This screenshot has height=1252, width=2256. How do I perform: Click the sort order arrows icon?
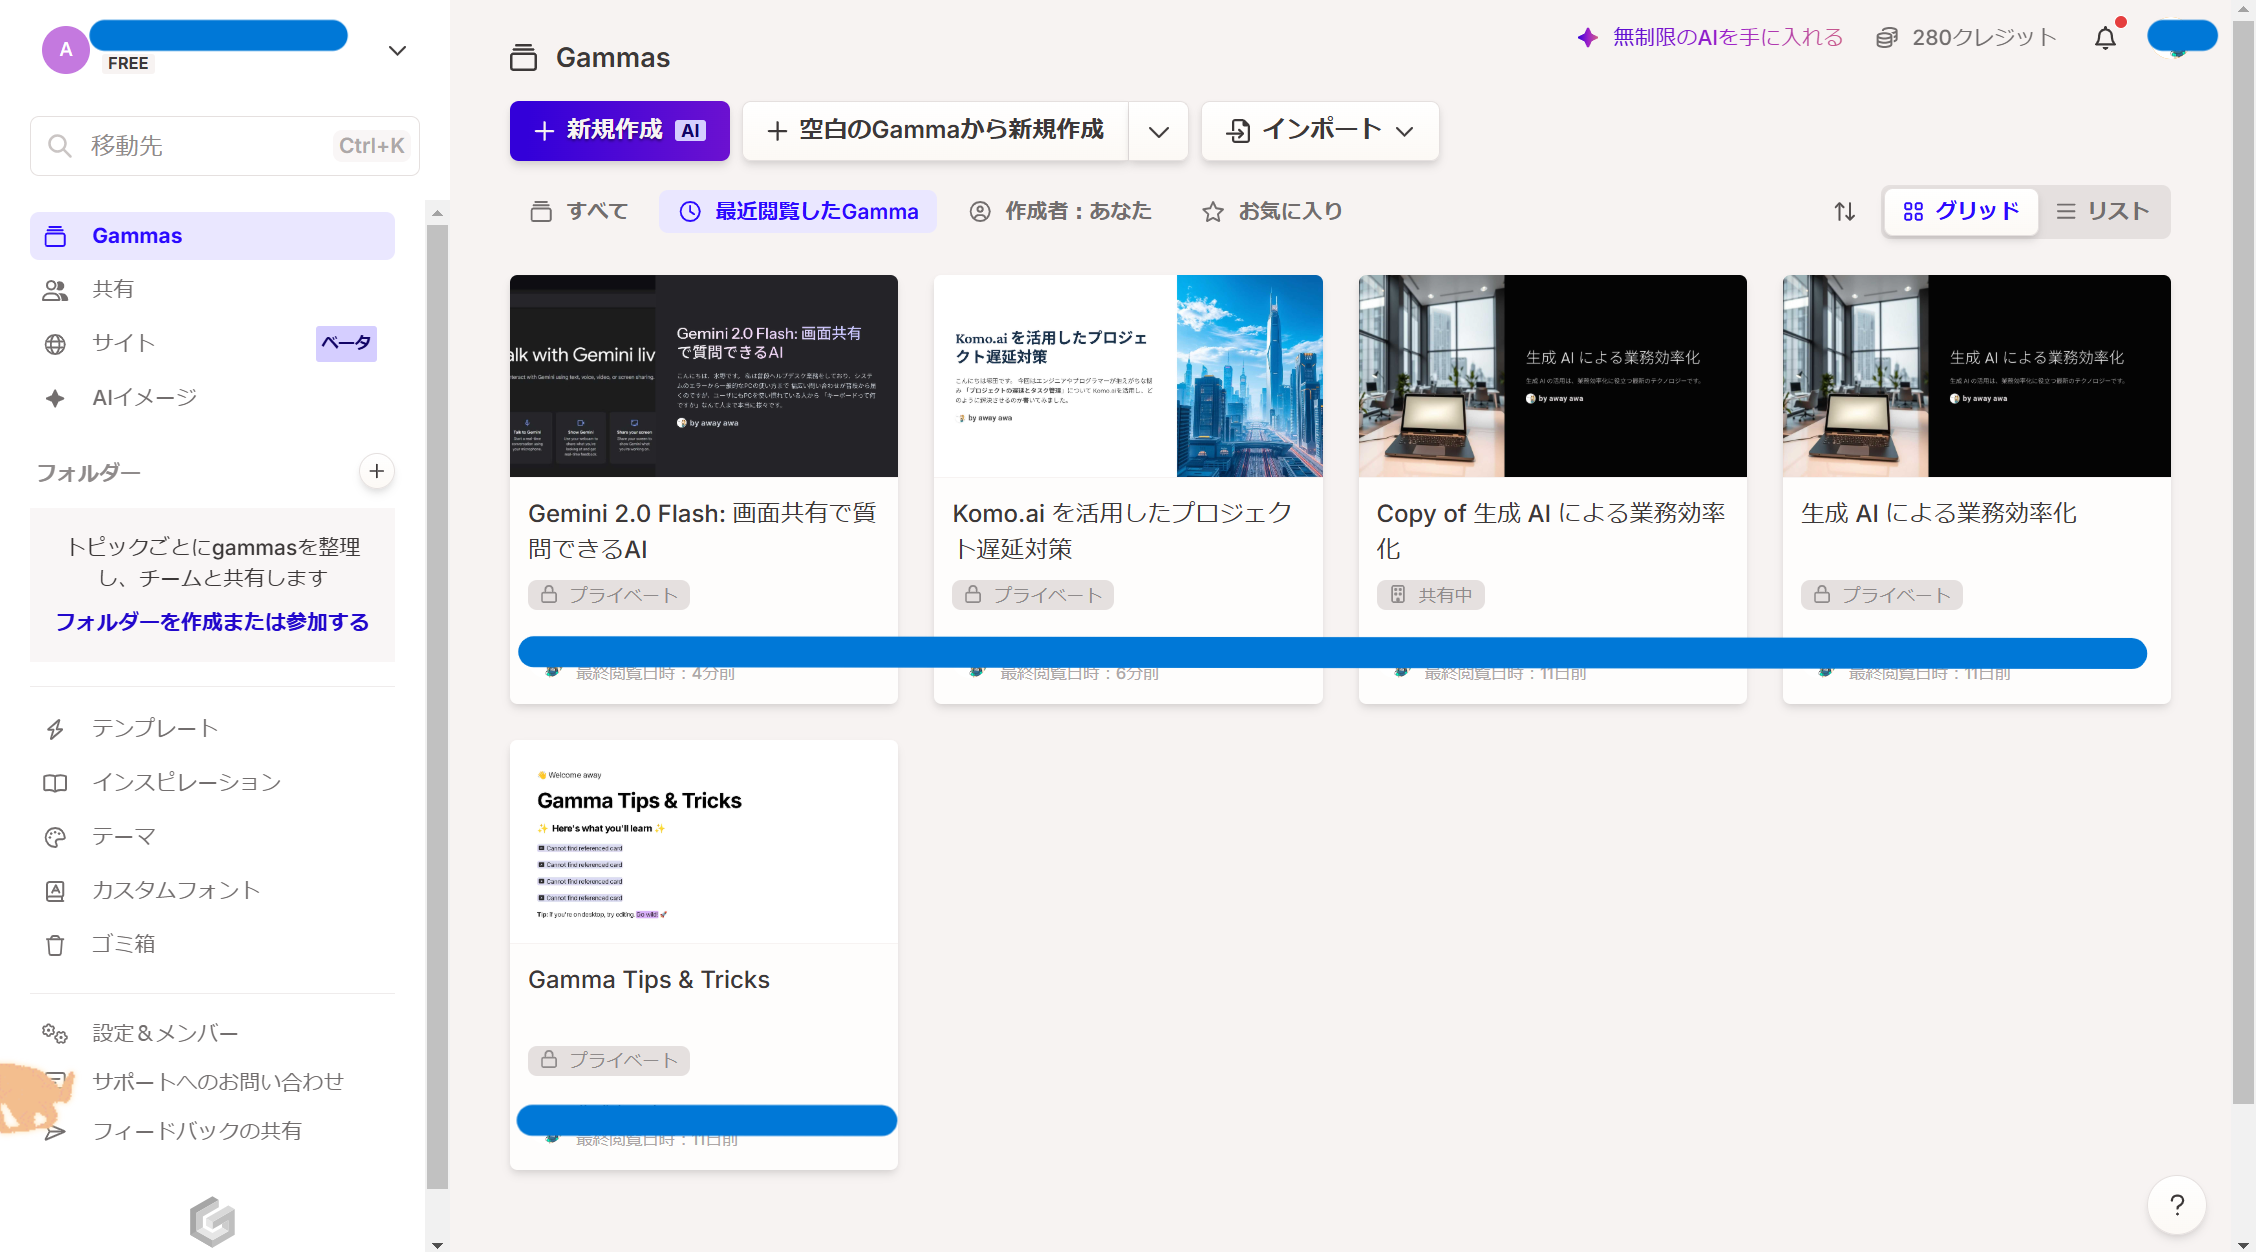coord(1844,211)
